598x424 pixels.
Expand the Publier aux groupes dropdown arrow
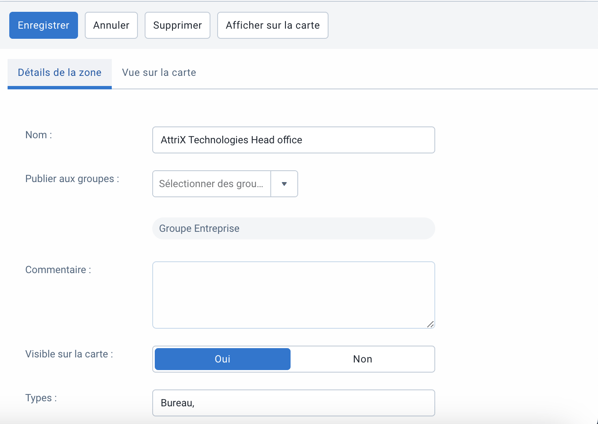[x=284, y=184]
